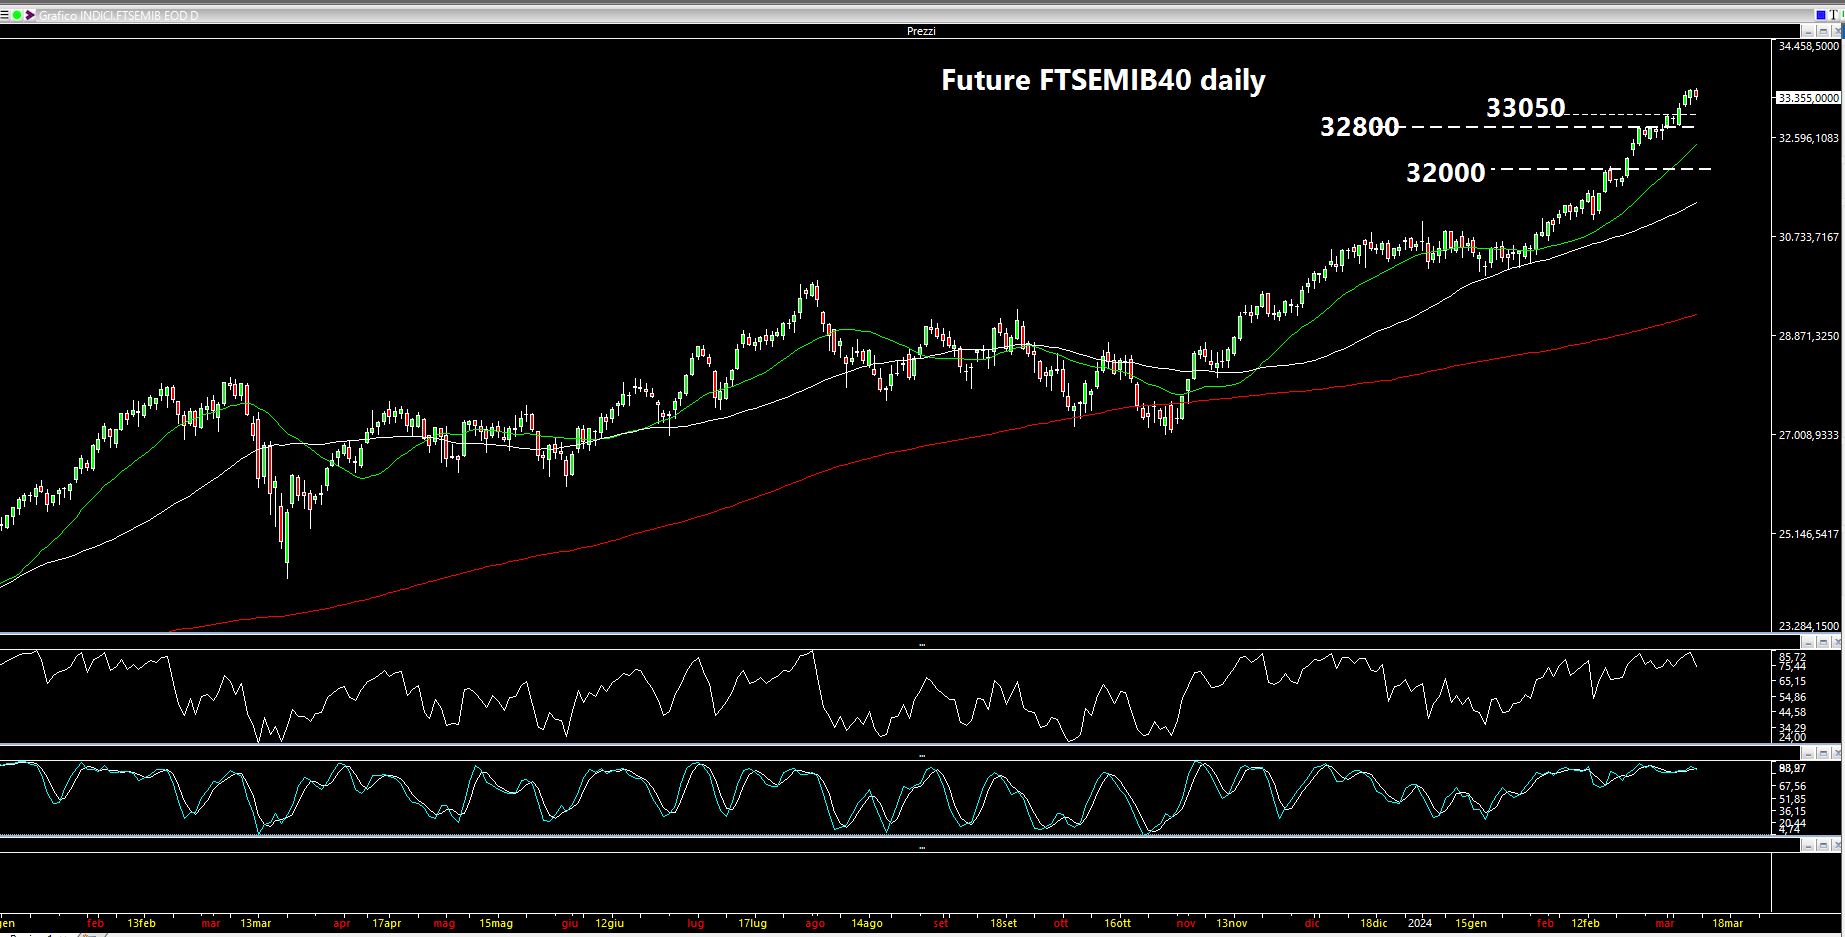Click the red 'nov' month axis label
Screen dimensions: 1845x937
(1186, 923)
